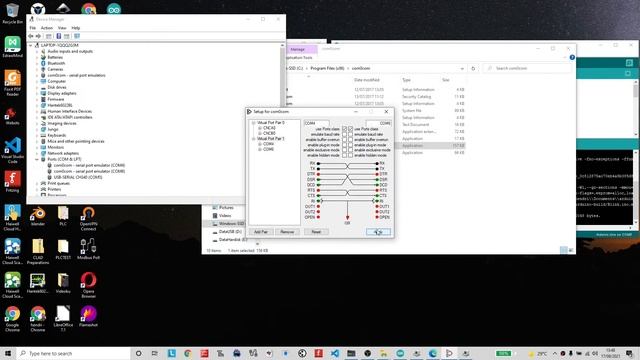Expand Audio inputs and outputs node
The width and height of the screenshot is (640, 360).
(x=37, y=51)
